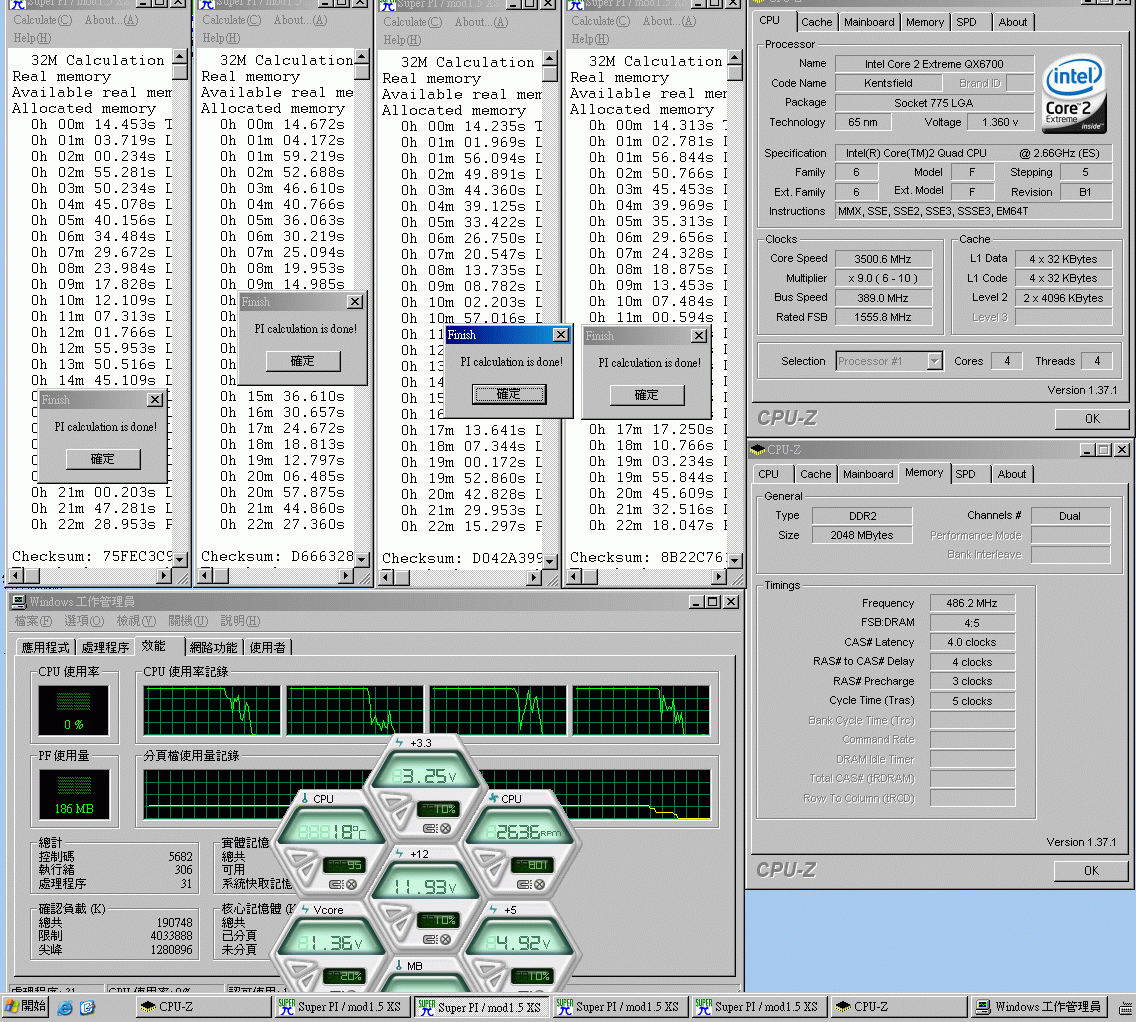Open the 說明(H) menu in Task Manager
This screenshot has width=1136, height=1022.
[x=240, y=621]
